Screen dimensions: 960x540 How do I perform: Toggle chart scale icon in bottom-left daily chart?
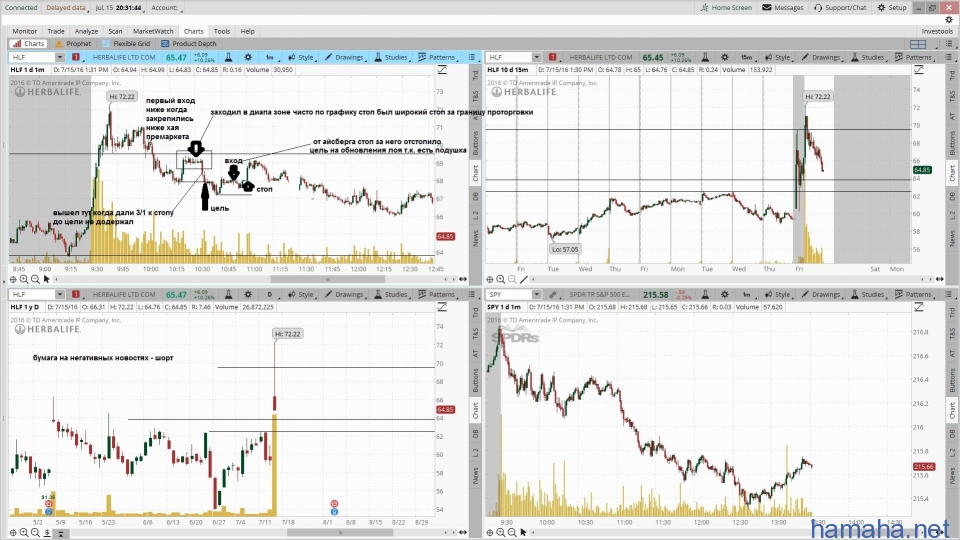(x=442, y=307)
